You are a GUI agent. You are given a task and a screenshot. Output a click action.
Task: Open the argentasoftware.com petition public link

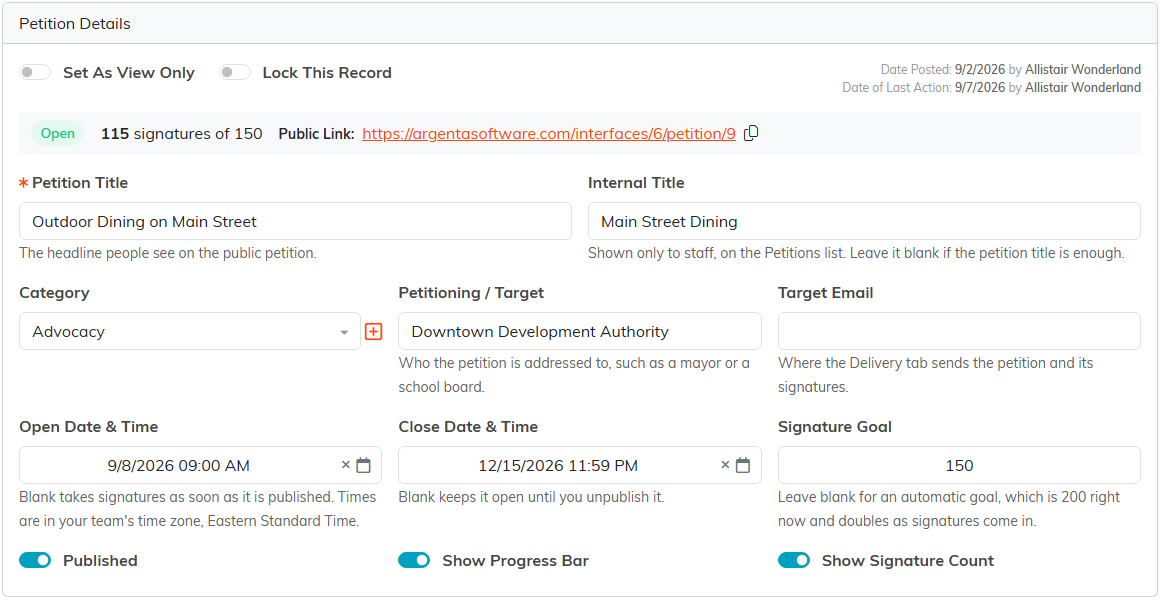point(549,134)
